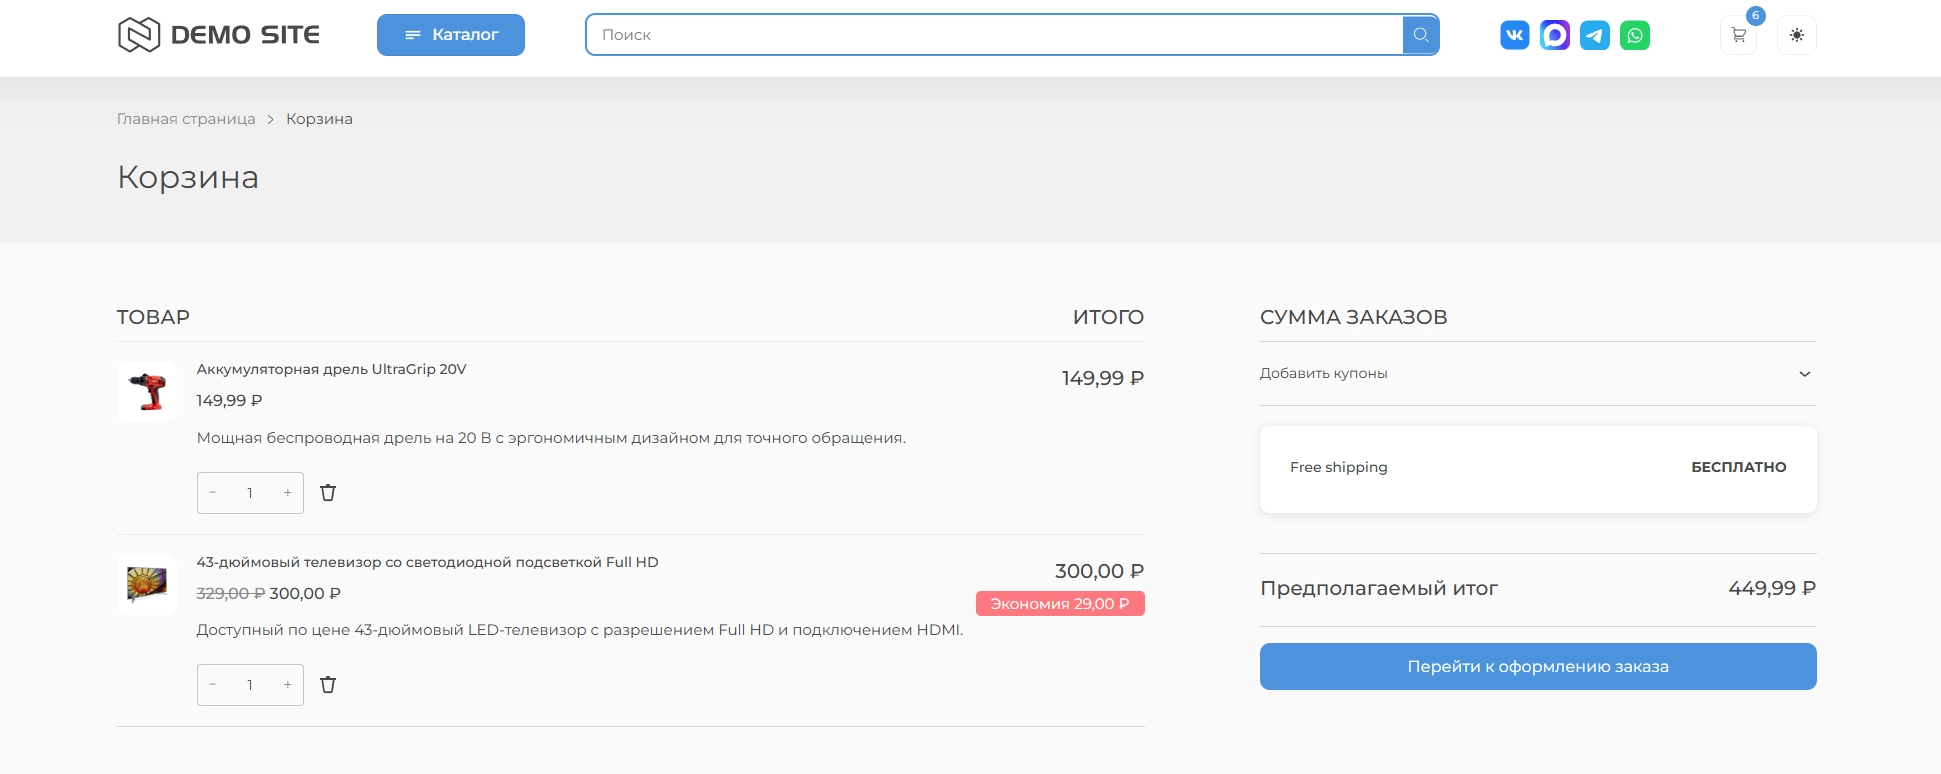Open the VK social link icon

[1515, 35]
